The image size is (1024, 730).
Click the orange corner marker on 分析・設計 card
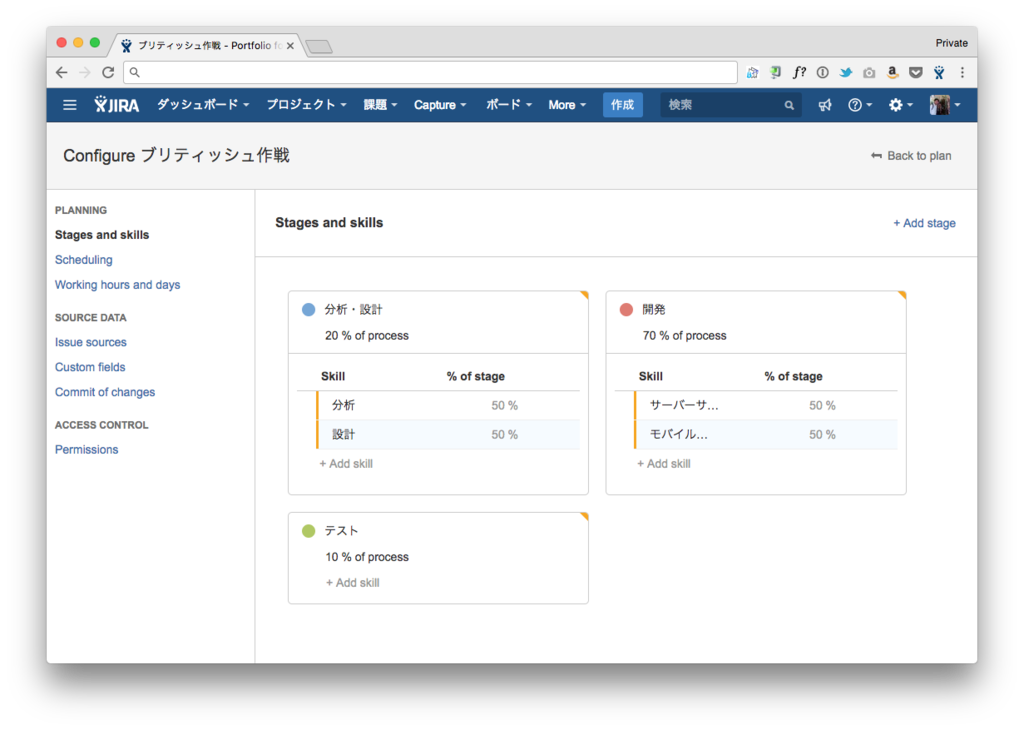coord(584,295)
